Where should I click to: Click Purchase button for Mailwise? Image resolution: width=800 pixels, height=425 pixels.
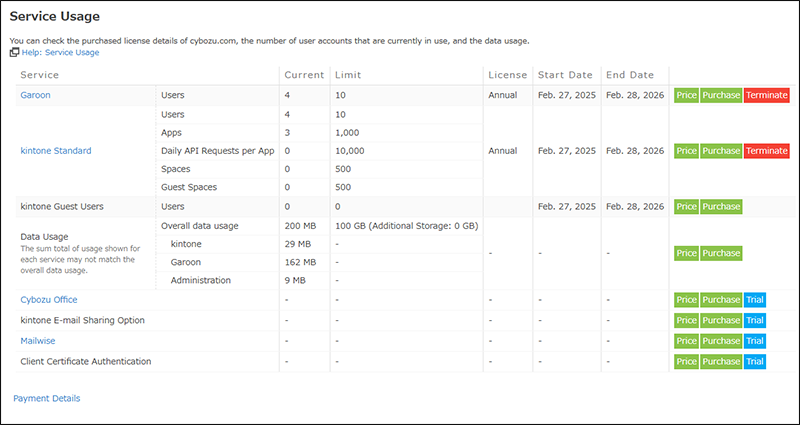point(721,341)
